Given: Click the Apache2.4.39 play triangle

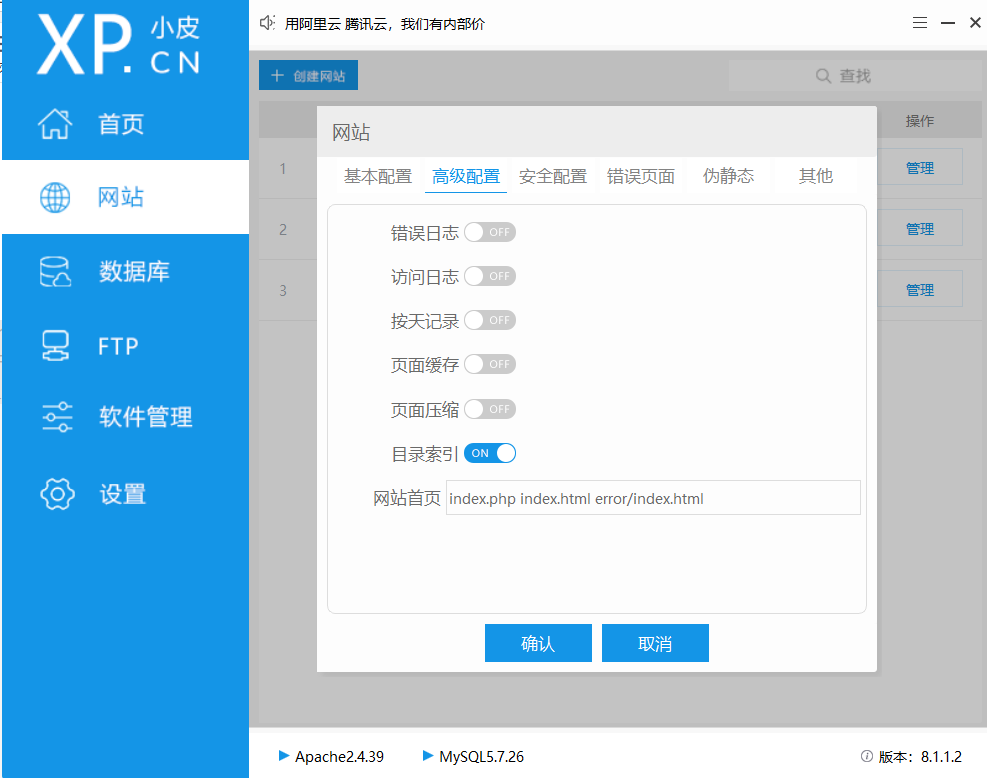Looking at the screenshot, I should coord(284,755).
